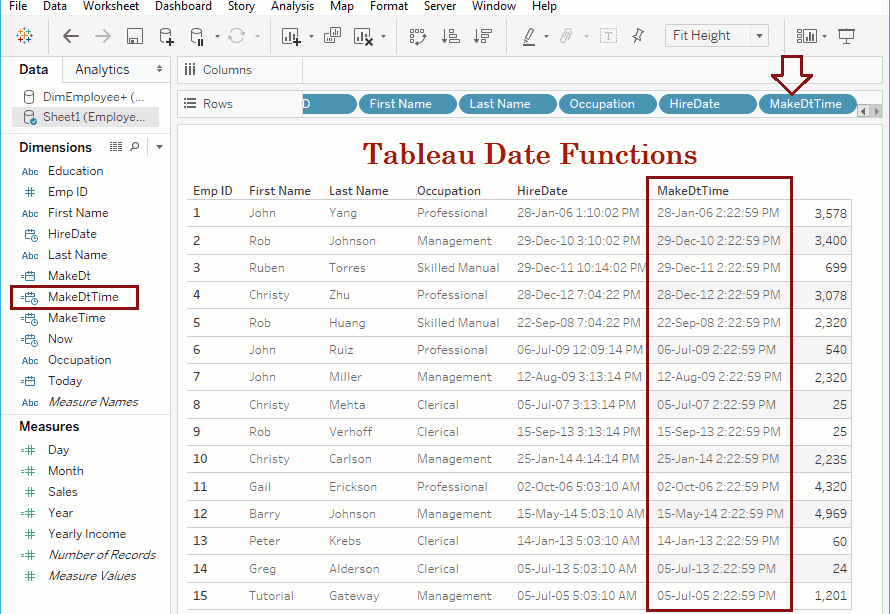
Task: Click the search magnifier icon in Dimensions
Action: [135, 147]
